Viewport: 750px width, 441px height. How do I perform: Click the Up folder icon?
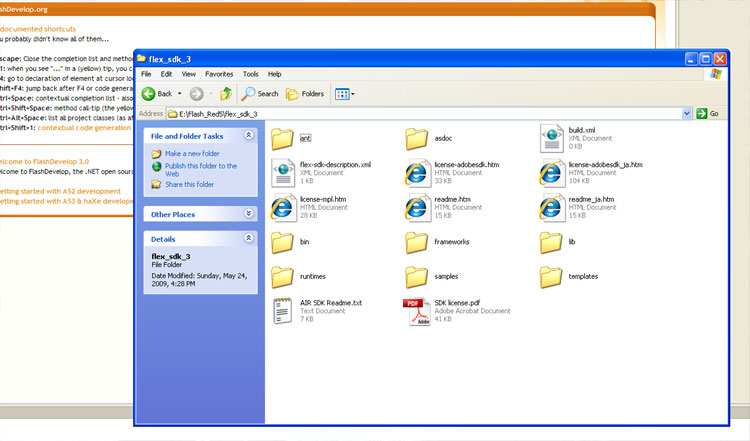coord(226,93)
